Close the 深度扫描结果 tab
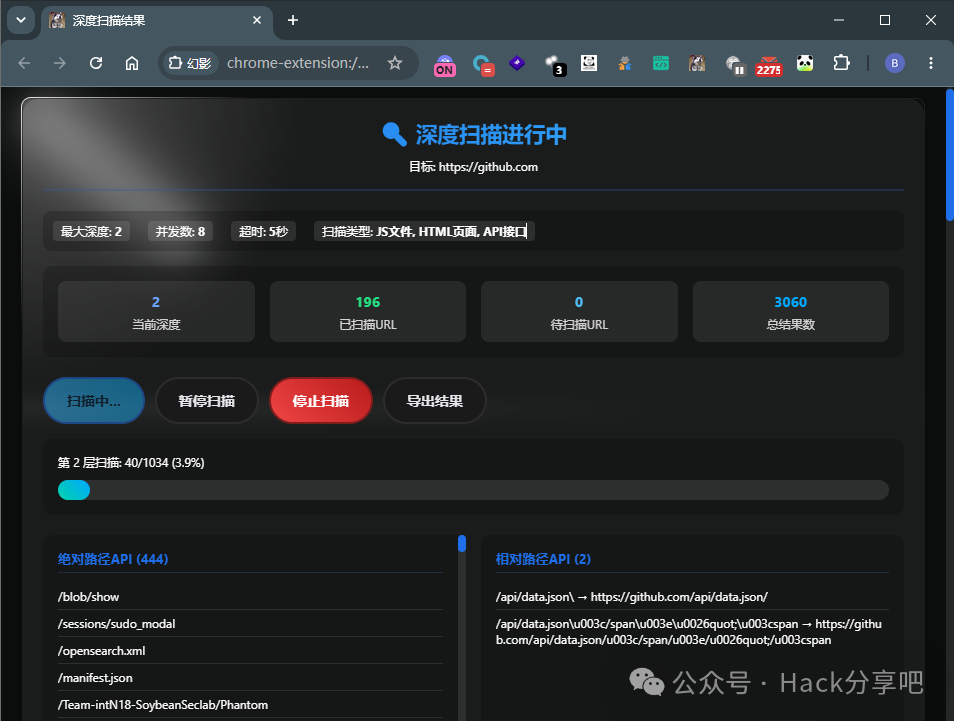 click(257, 20)
